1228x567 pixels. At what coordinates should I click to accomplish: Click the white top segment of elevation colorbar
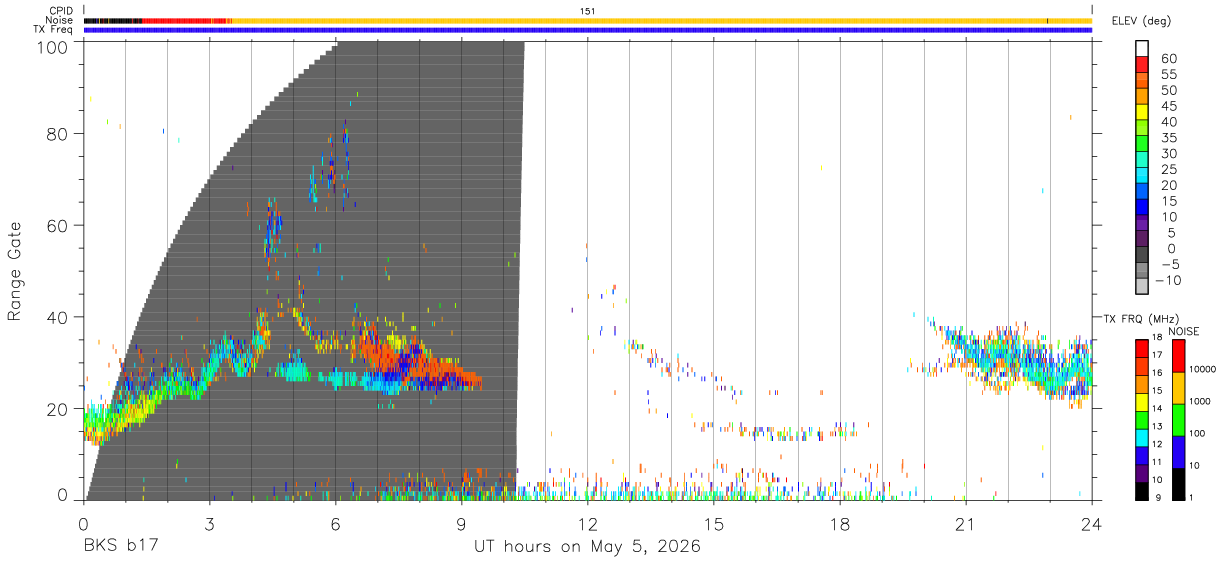1142,48
